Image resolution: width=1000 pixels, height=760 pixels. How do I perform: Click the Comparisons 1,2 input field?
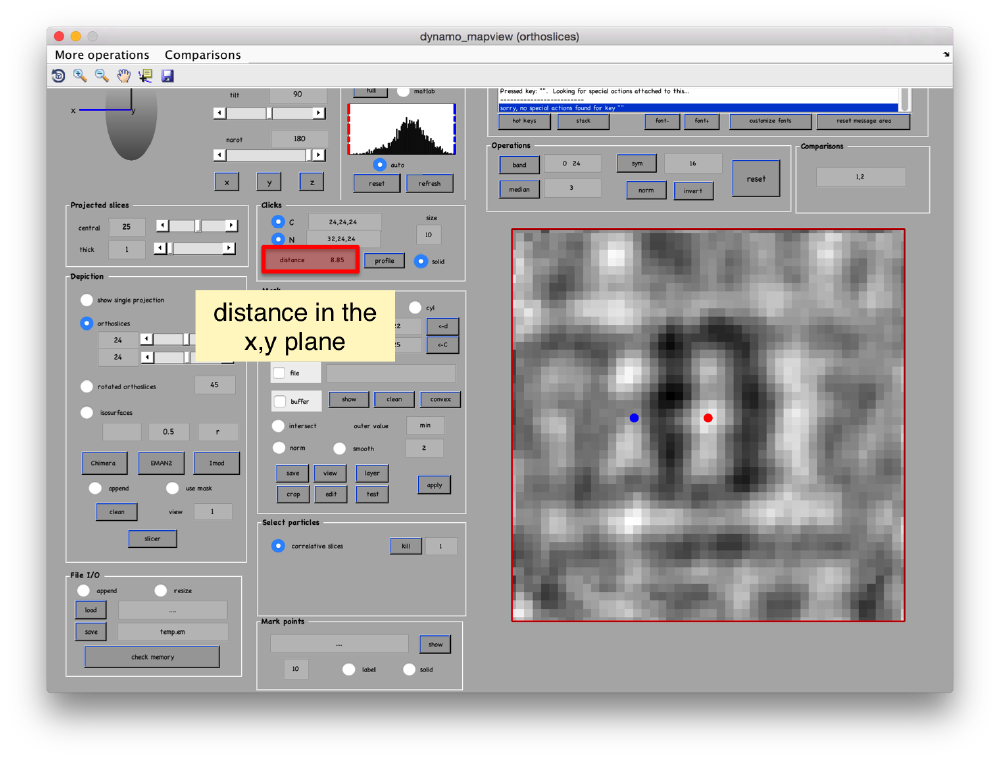(x=860, y=177)
